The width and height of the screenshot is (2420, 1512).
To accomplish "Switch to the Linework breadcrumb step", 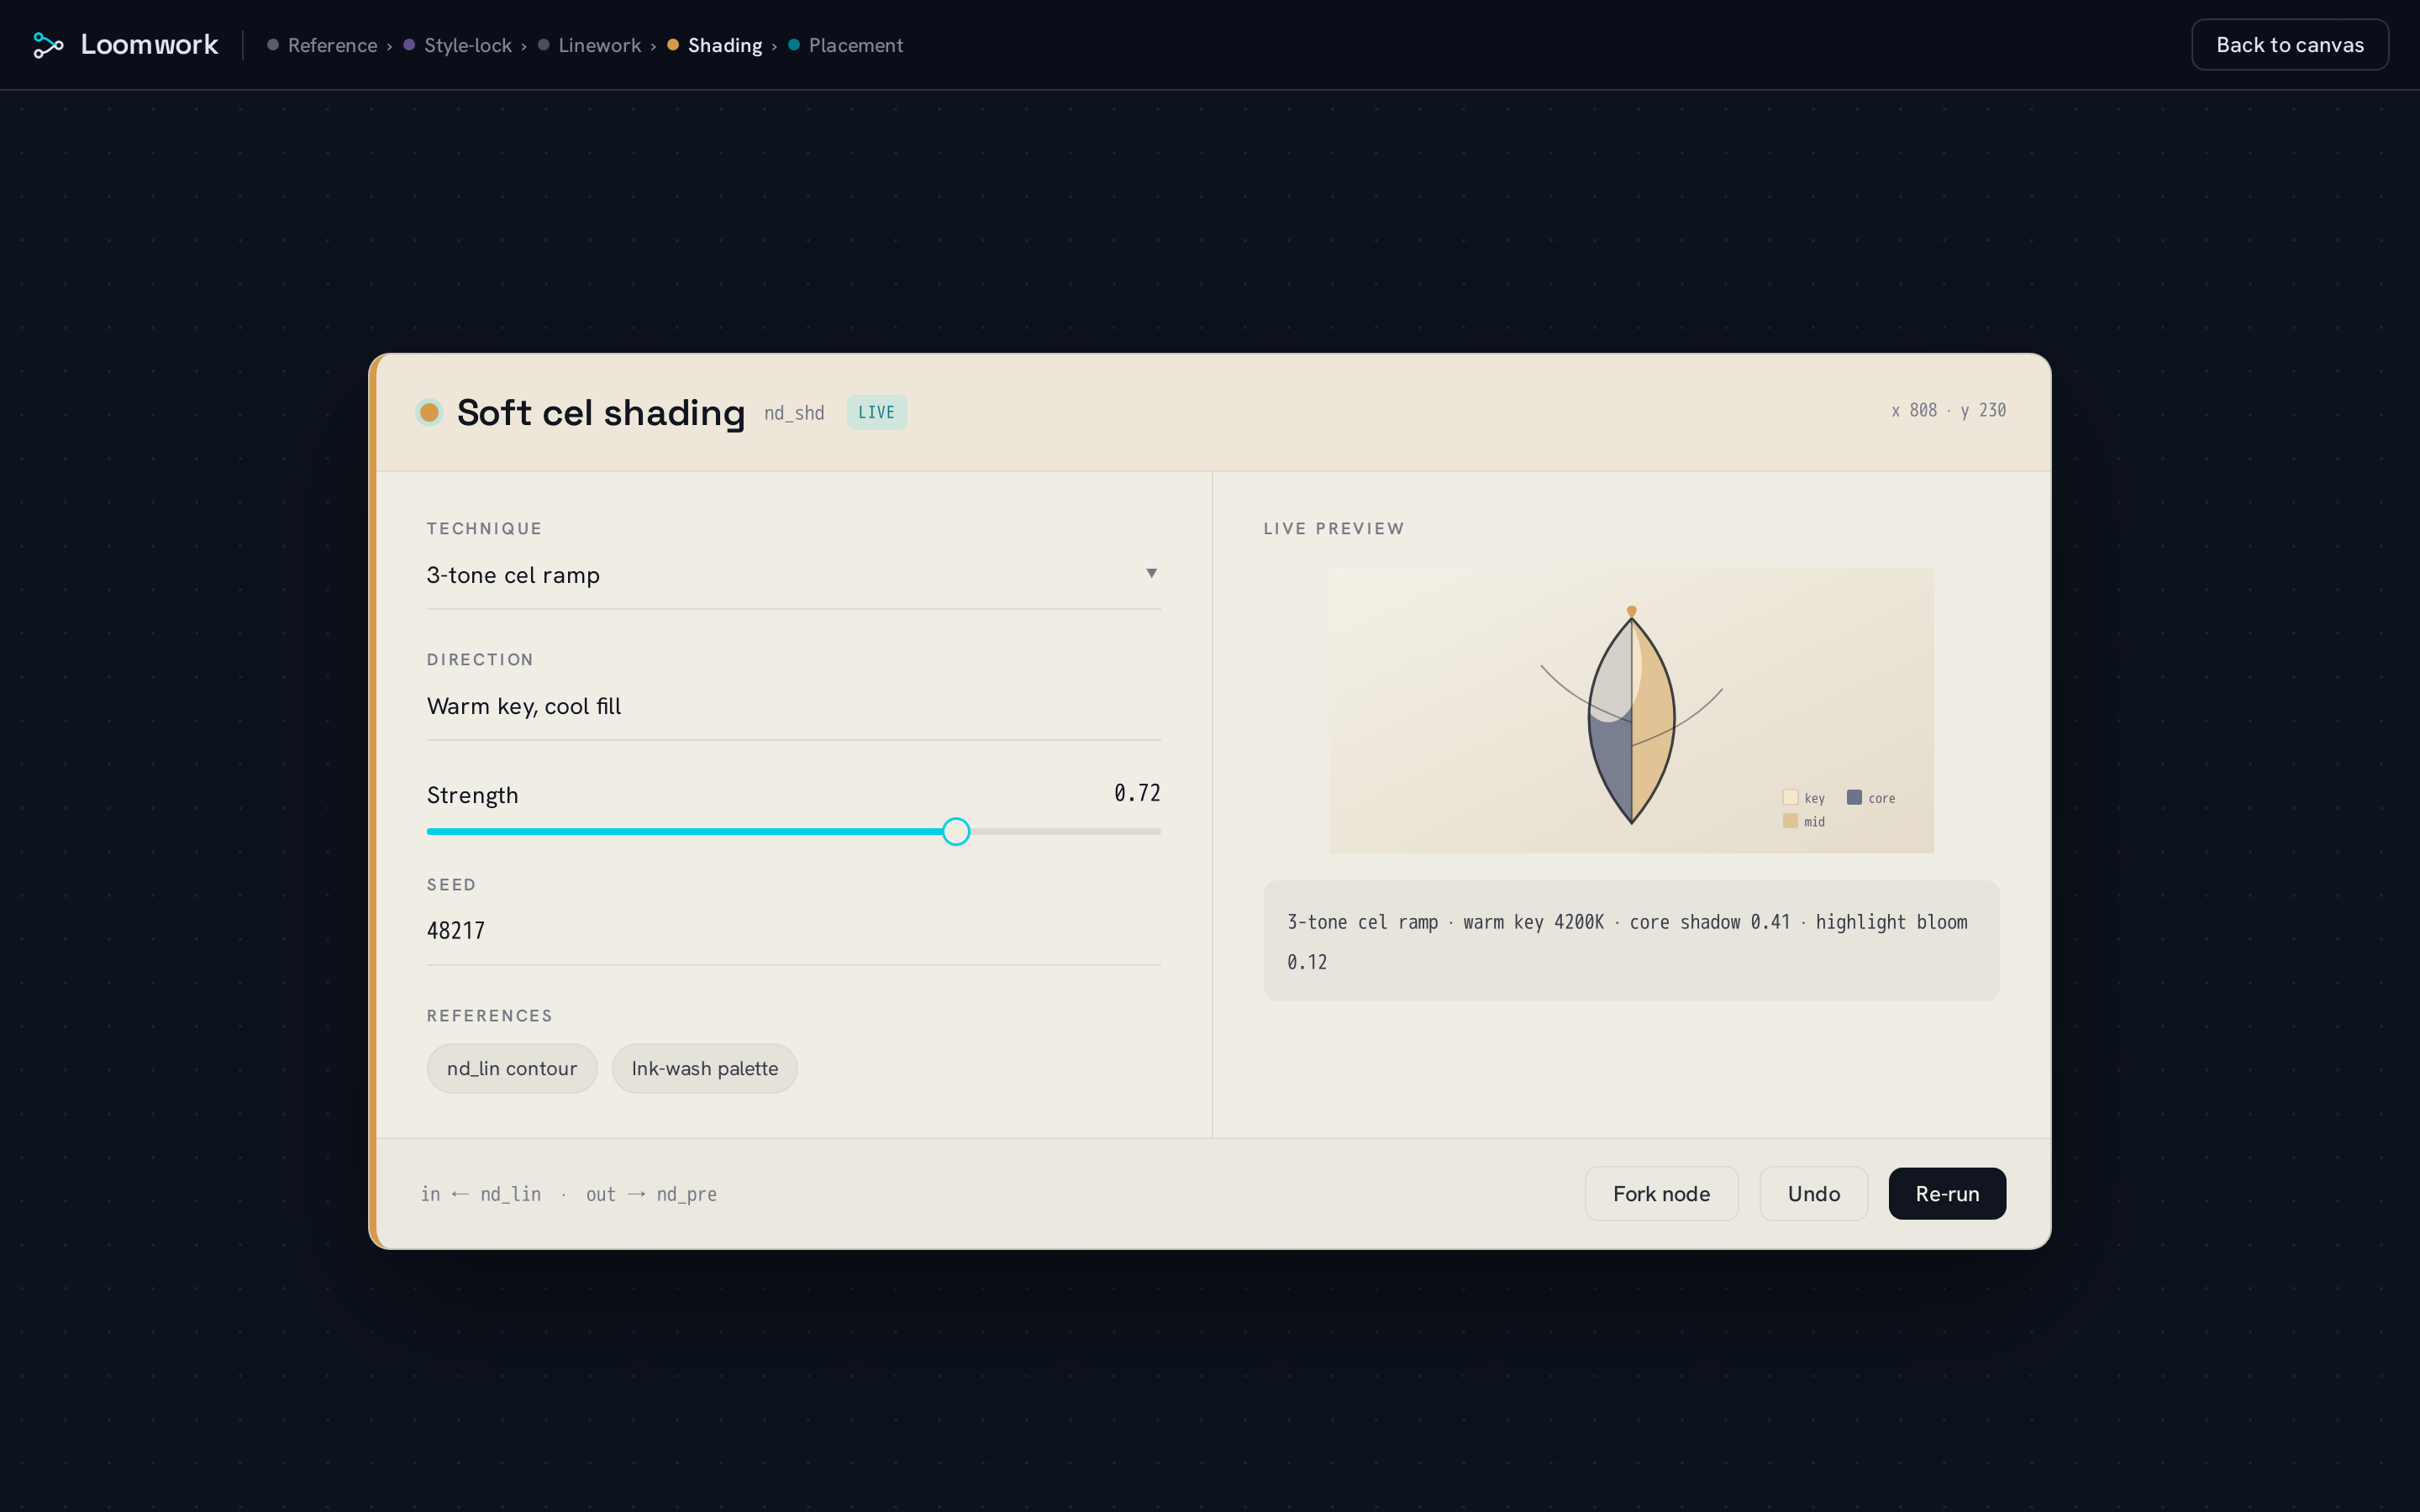I will point(590,45).
